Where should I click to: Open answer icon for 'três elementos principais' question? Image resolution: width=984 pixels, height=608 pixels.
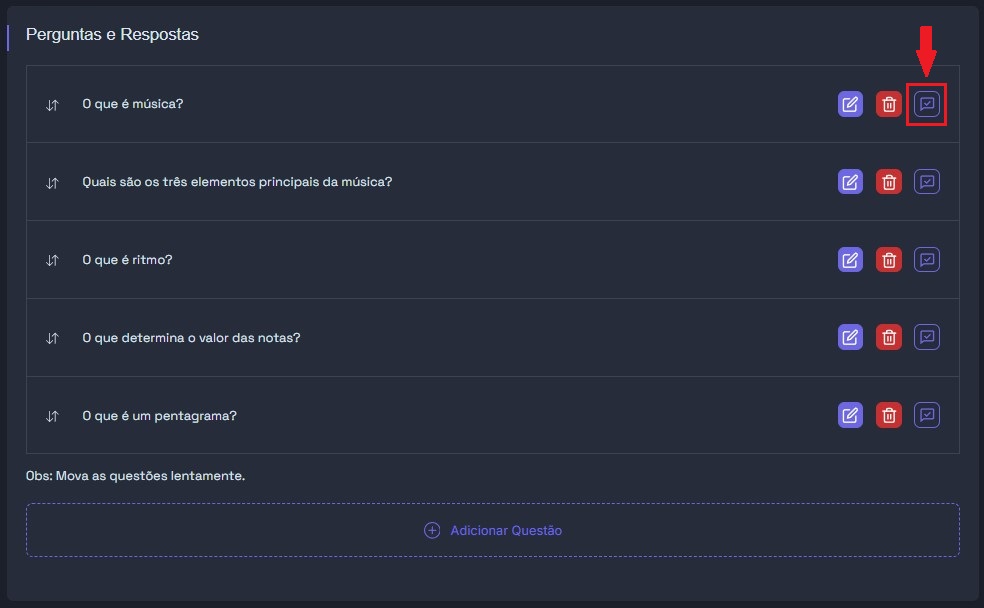[x=927, y=182]
